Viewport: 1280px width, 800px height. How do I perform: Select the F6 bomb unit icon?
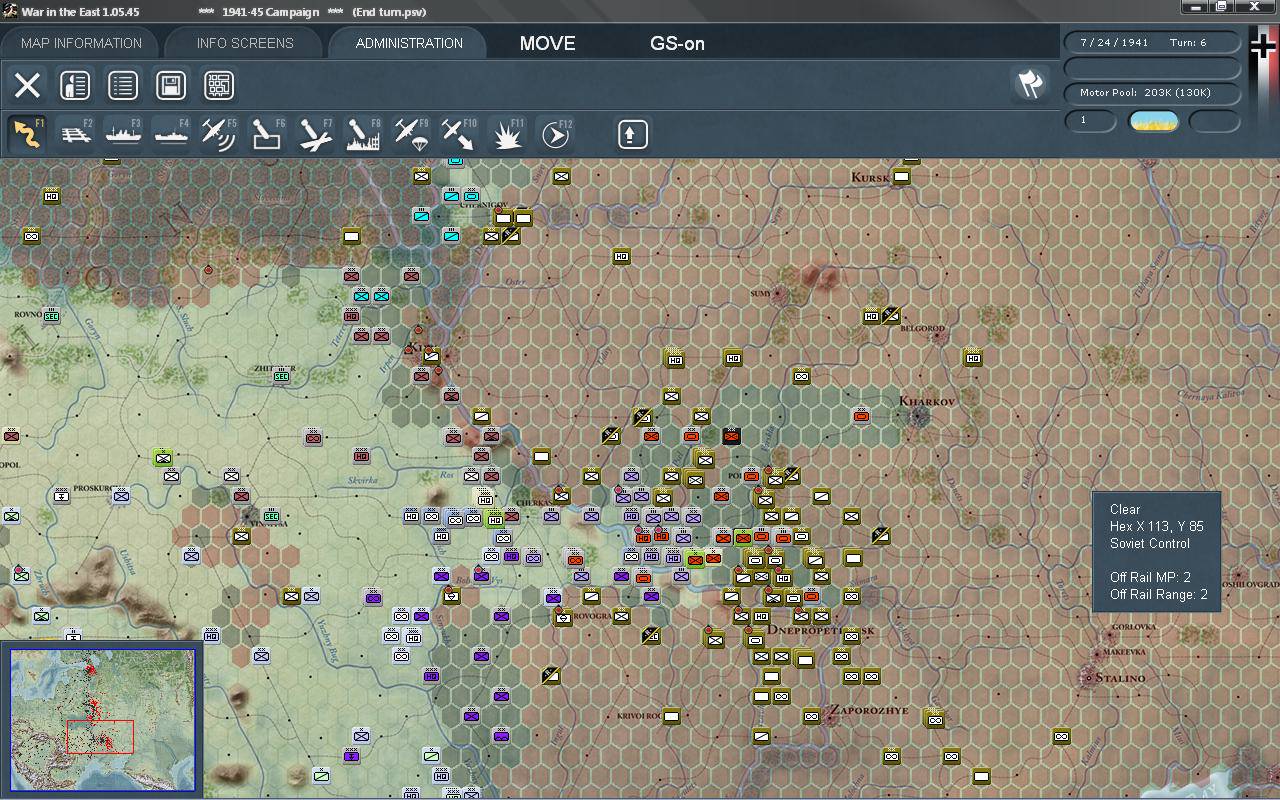(x=267, y=134)
